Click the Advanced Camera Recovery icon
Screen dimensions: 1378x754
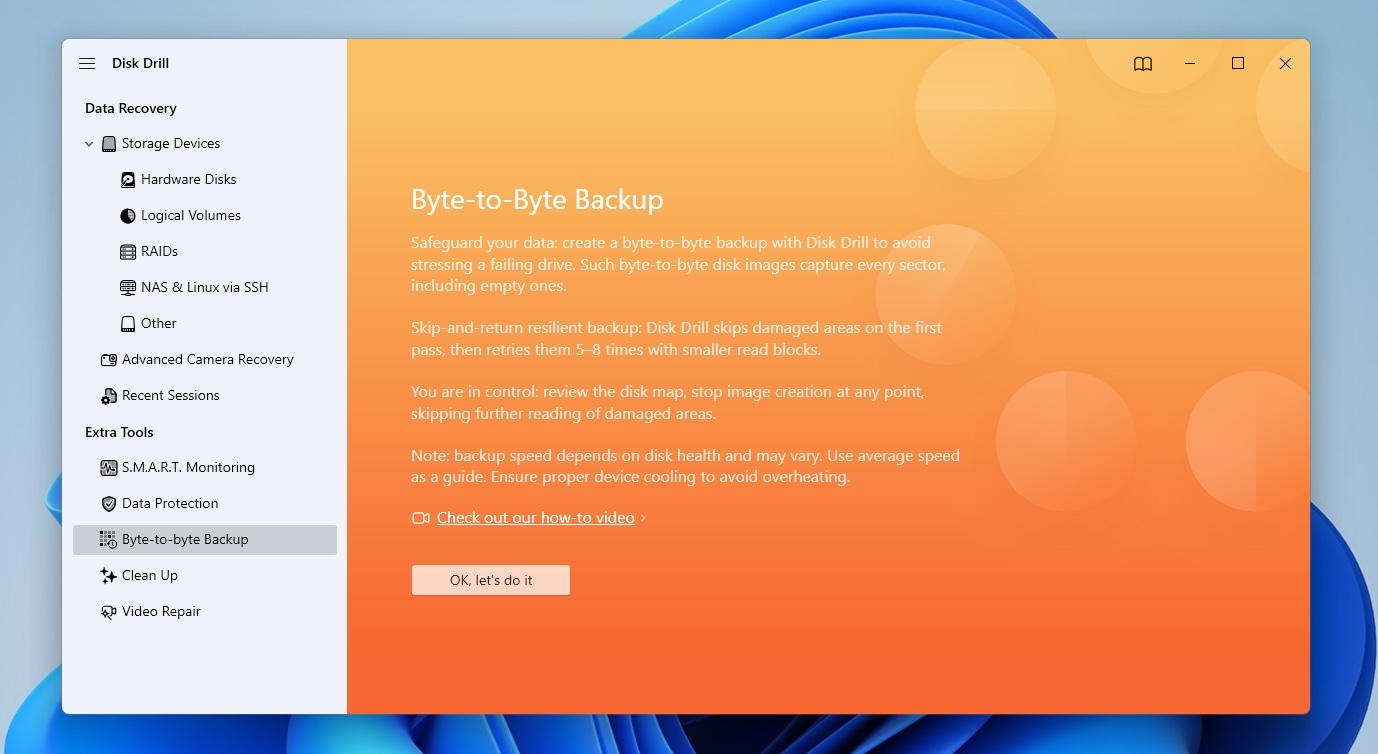click(x=109, y=360)
